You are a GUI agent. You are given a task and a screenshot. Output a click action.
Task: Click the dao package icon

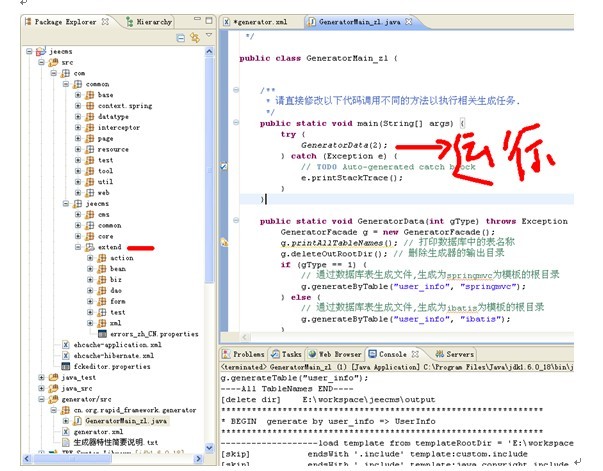102,290
